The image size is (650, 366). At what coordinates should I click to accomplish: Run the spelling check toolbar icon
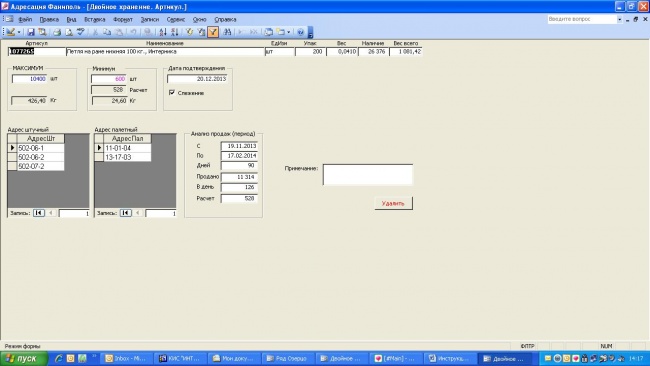(81, 32)
